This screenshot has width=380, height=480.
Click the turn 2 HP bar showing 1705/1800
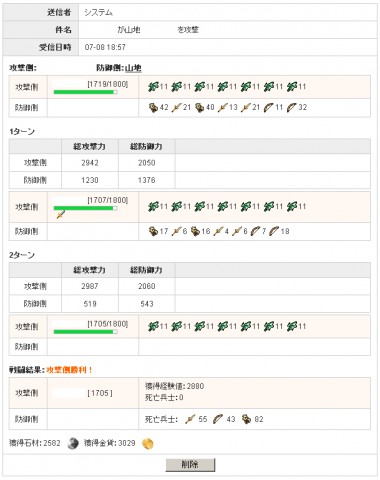tap(86, 332)
